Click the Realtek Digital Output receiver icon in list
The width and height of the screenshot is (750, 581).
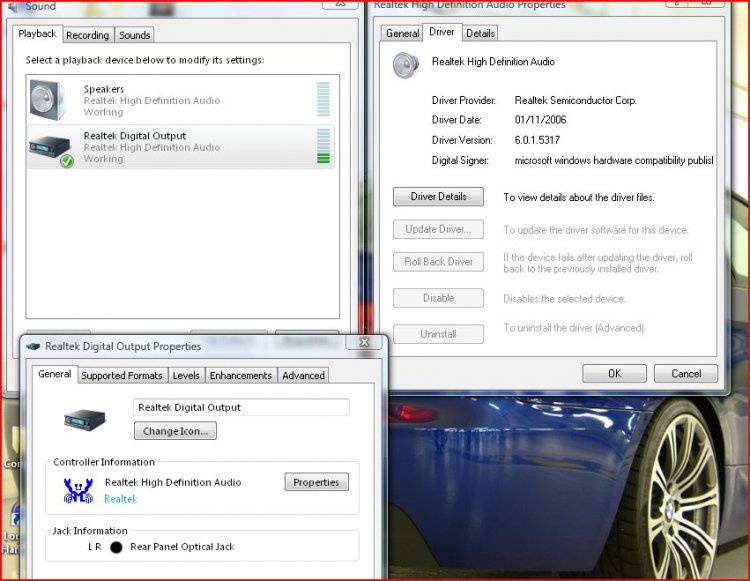50,147
